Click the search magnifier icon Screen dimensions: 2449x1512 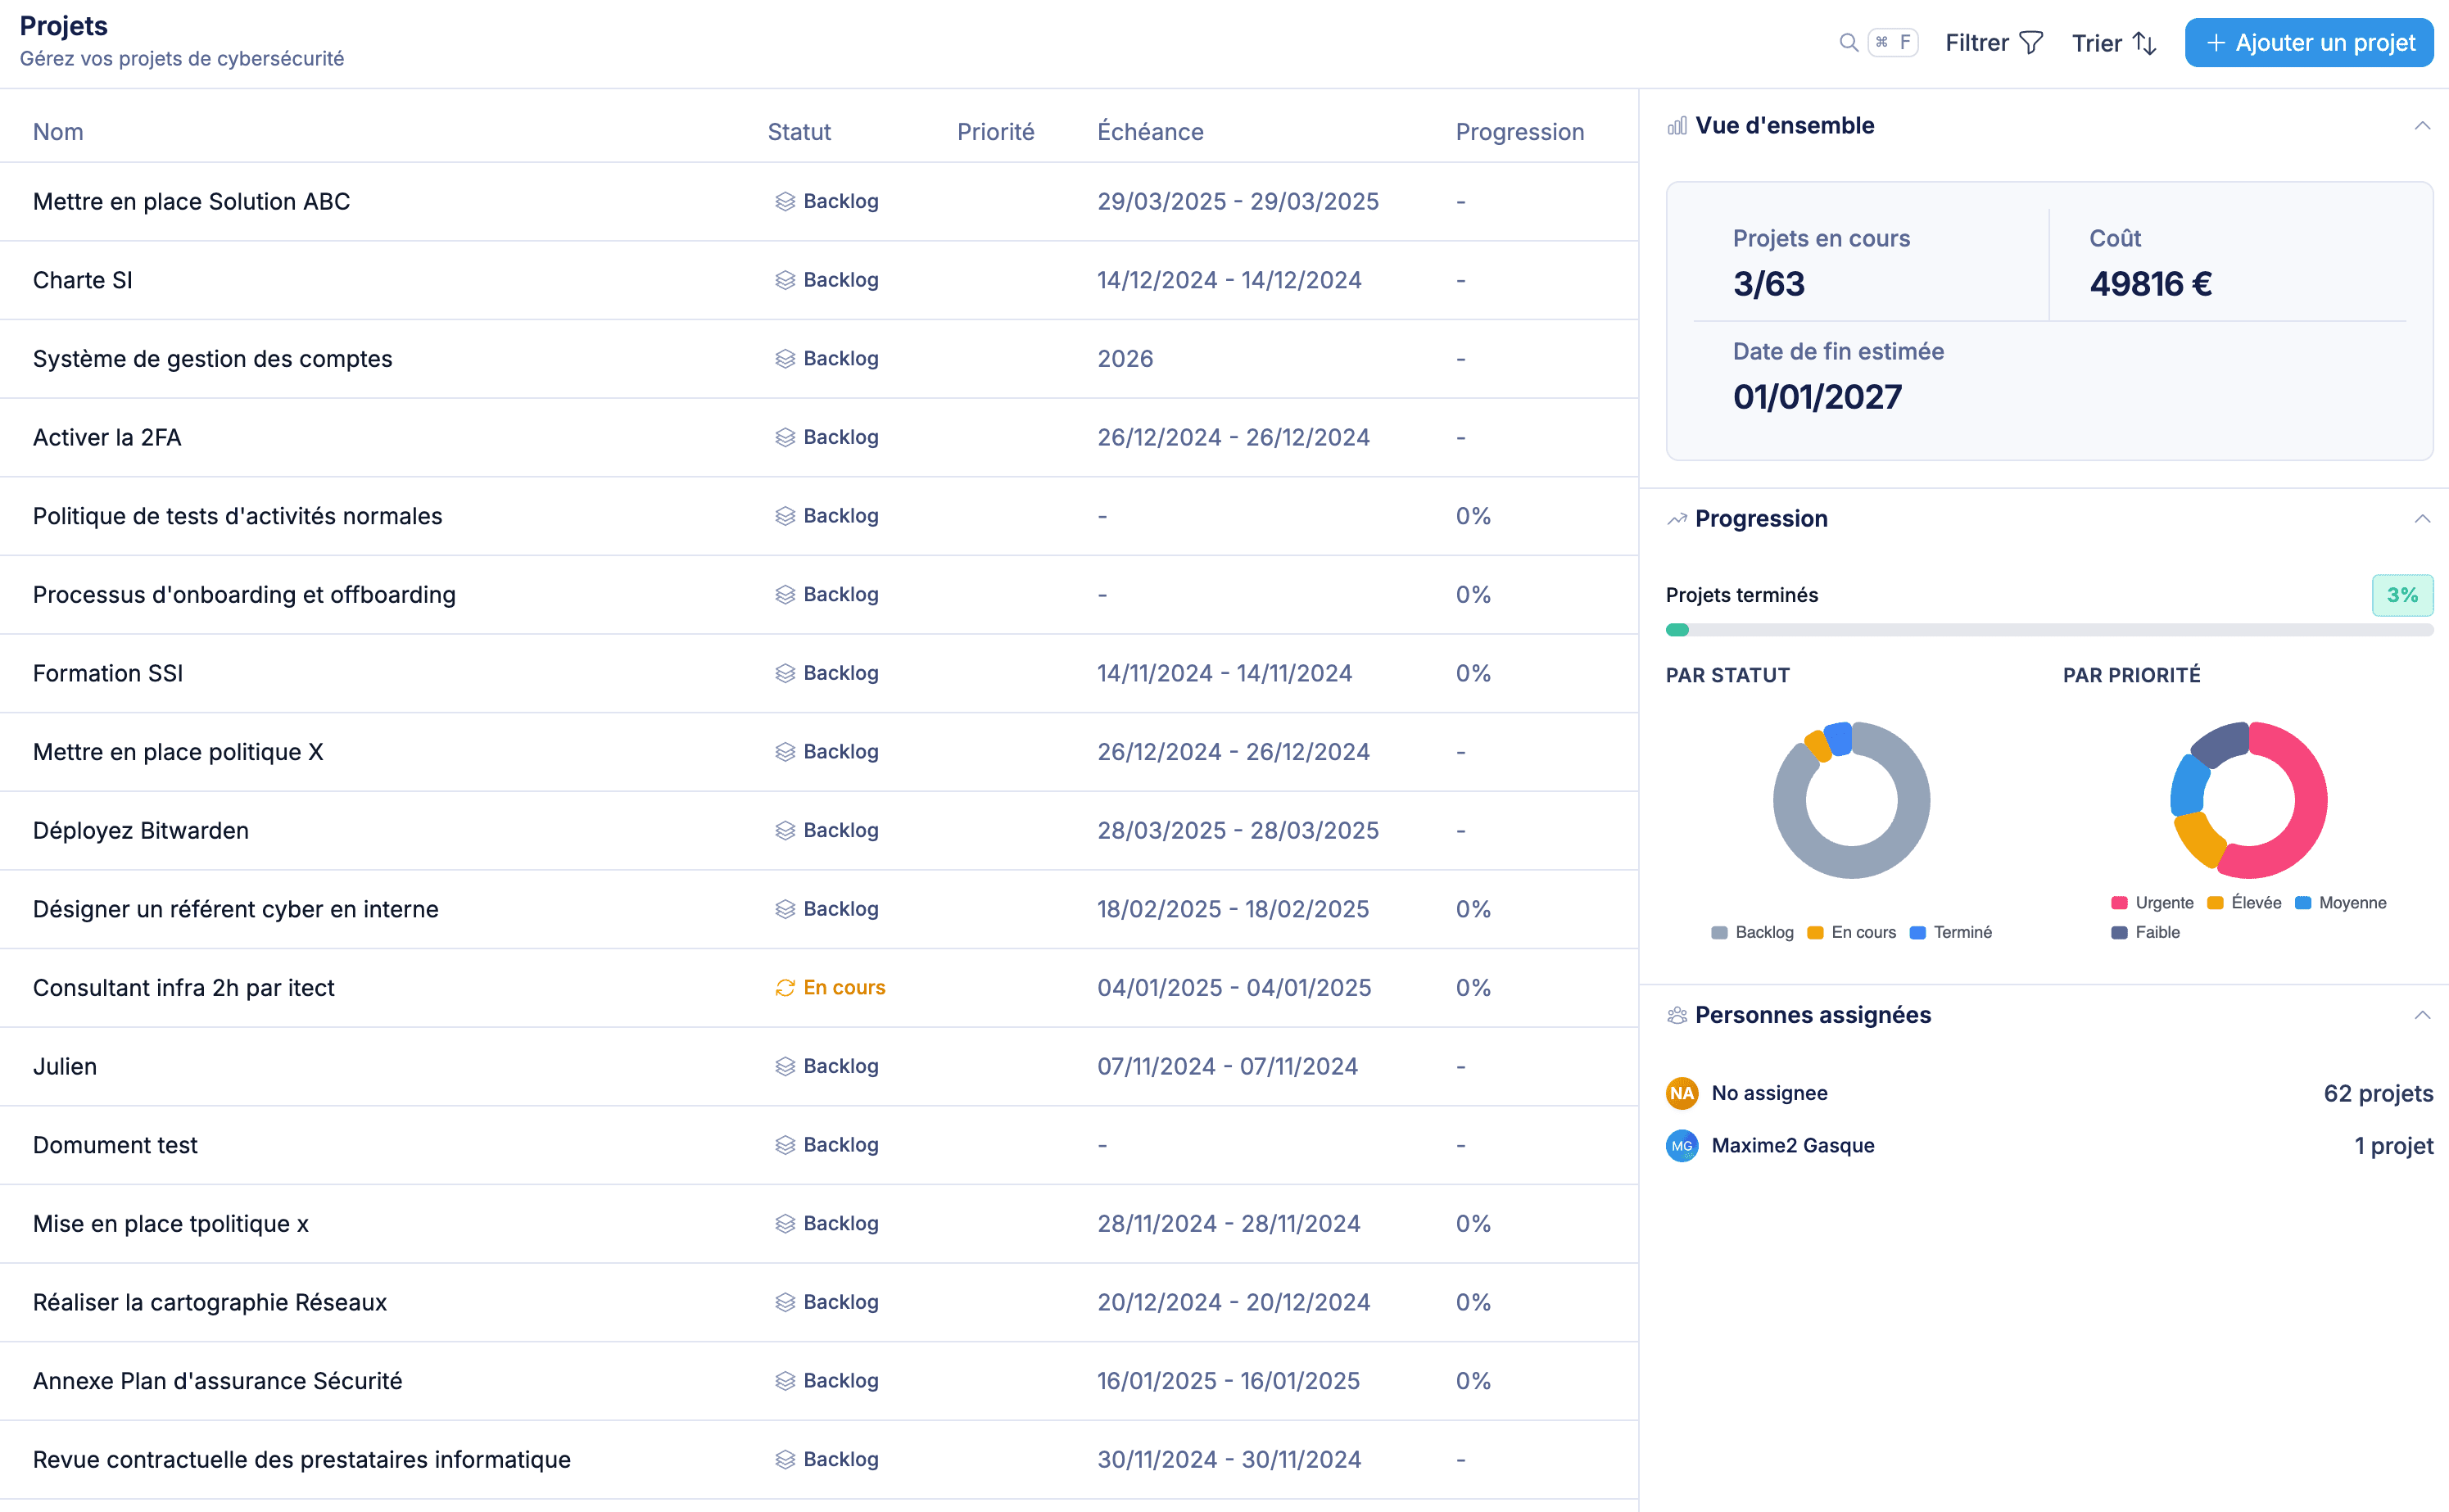[1848, 42]
